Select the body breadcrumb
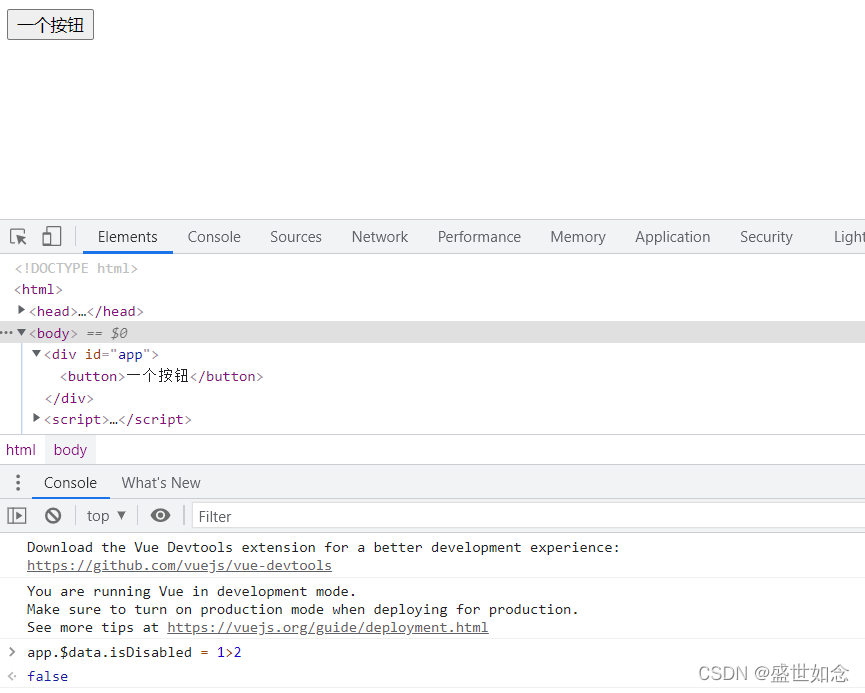Image resolution: width=865 pixels, height=693 pixels. point(71,450)
